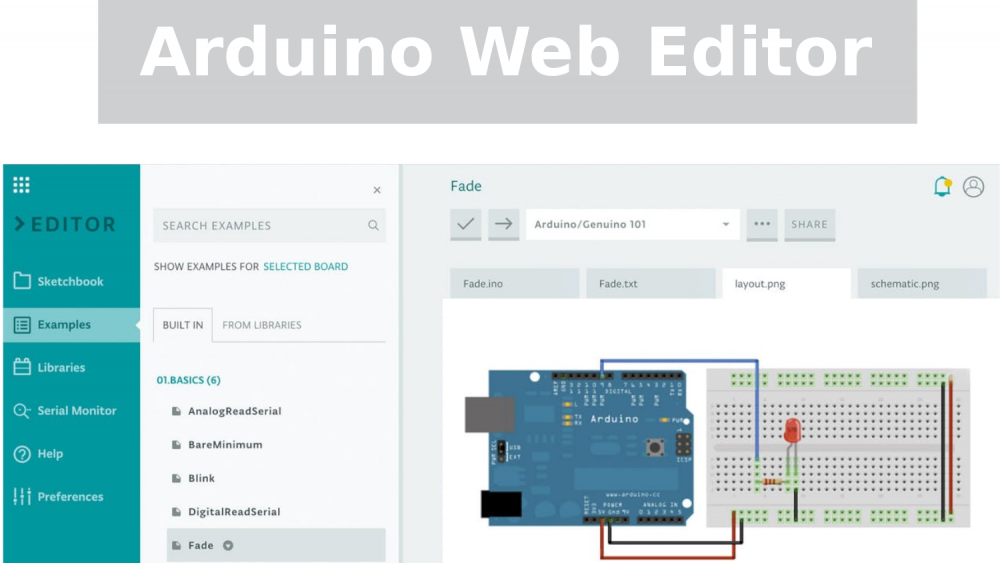Click the Blink file icon
Viewport: 1000px width, 563px height.
(x=176, y=478)
